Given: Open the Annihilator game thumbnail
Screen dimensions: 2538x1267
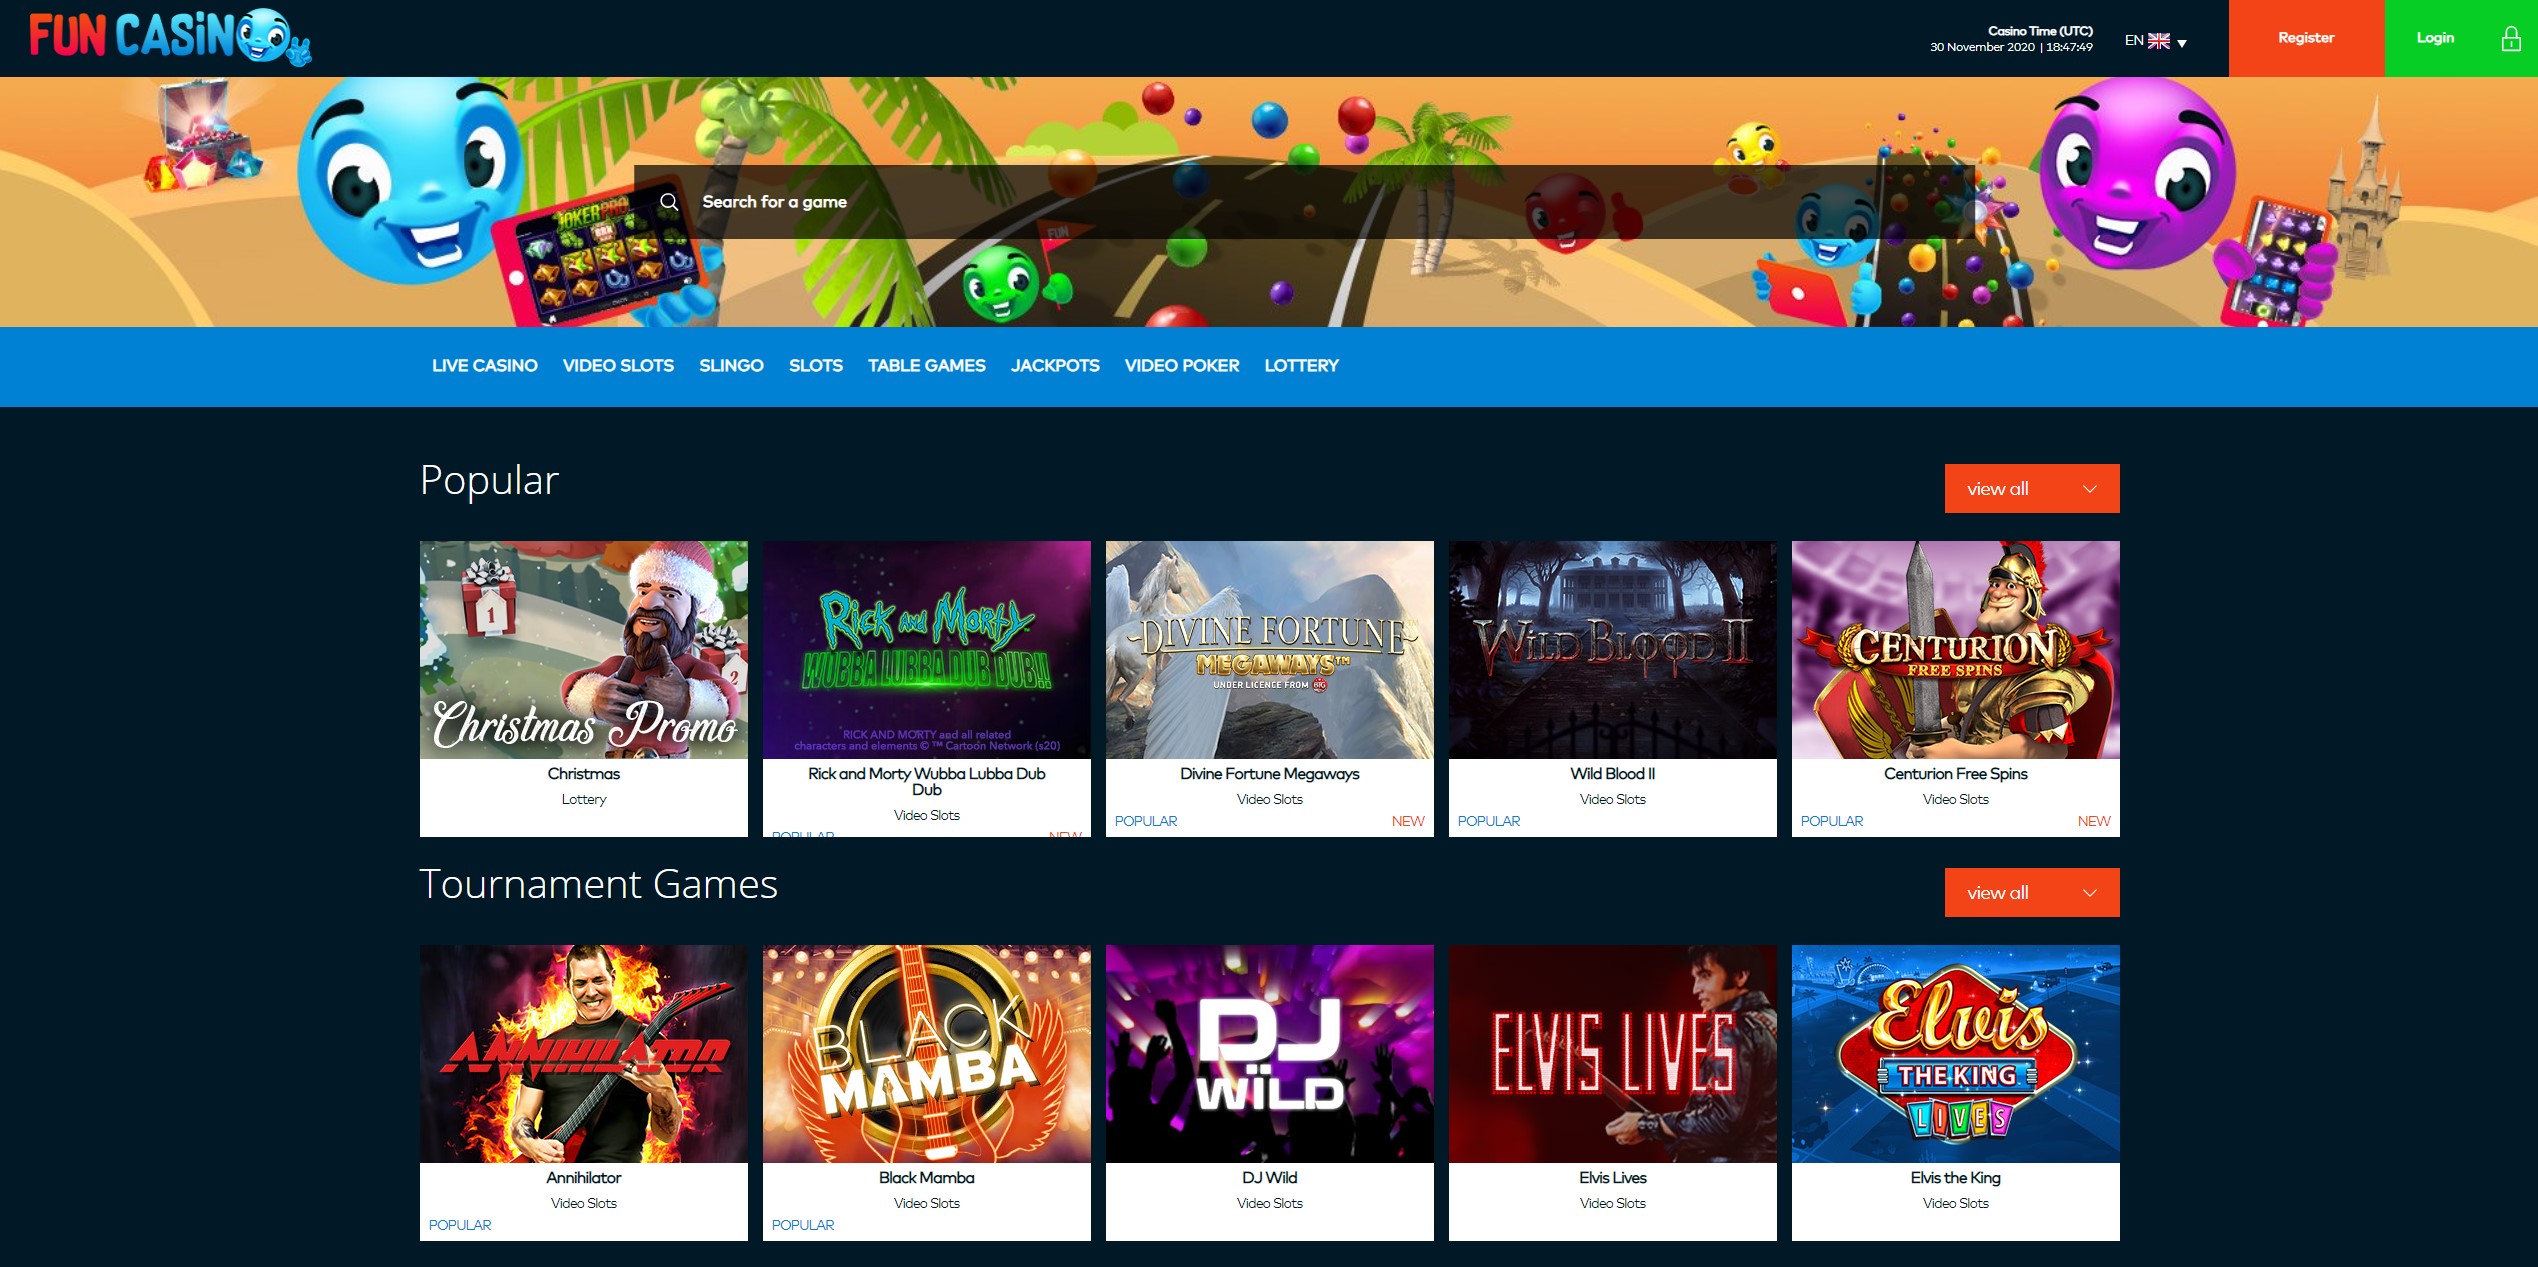Looking at the screenshot, I should click(x=584, y=1054).
